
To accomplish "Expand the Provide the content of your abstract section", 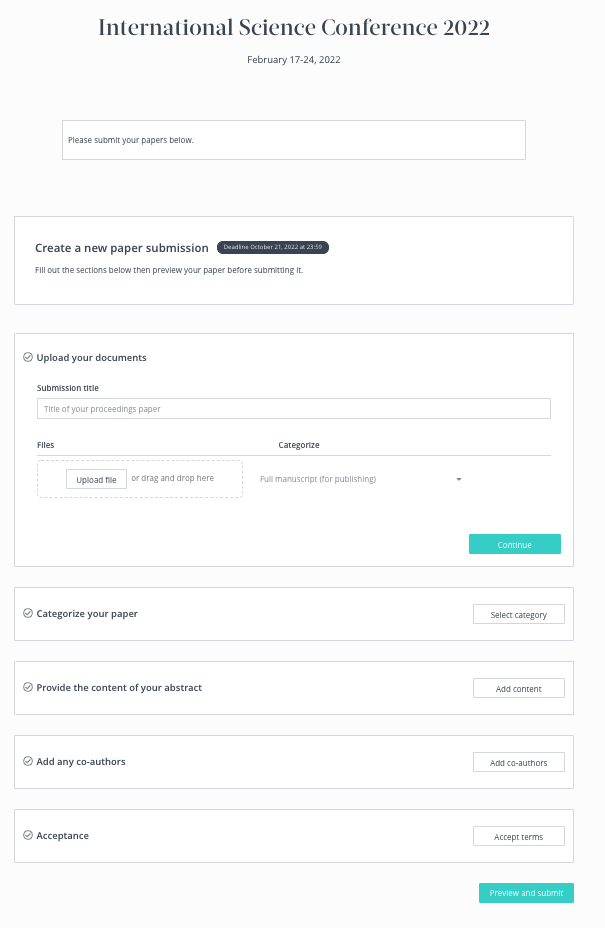I will pyautogui.click(x=119, y=687).
